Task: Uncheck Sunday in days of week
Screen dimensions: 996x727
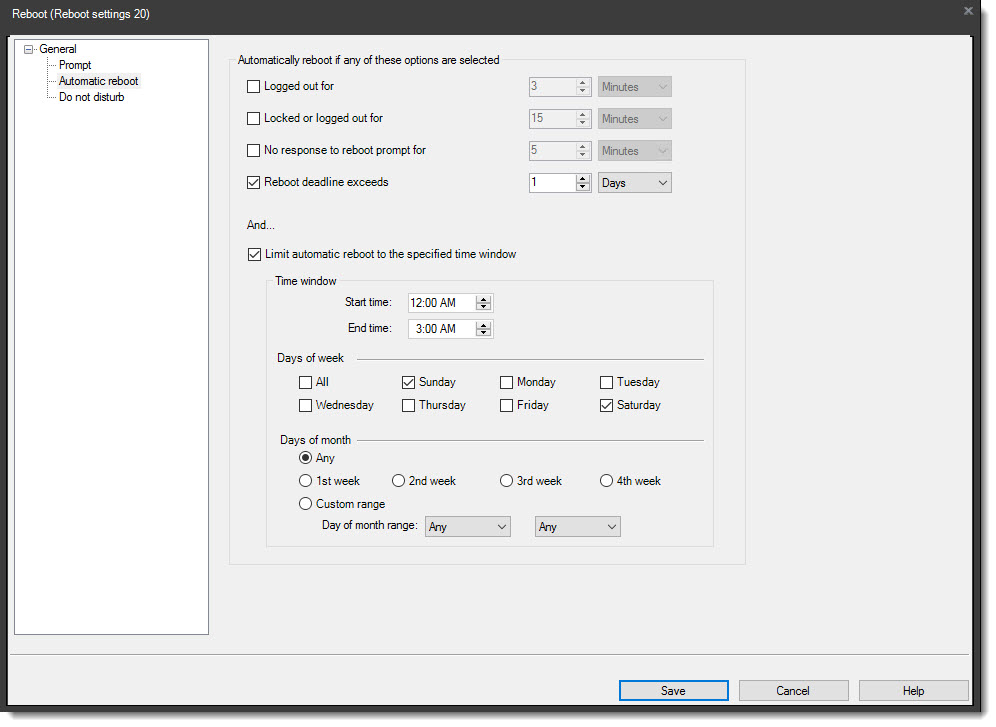Action: tap(408, 382)
